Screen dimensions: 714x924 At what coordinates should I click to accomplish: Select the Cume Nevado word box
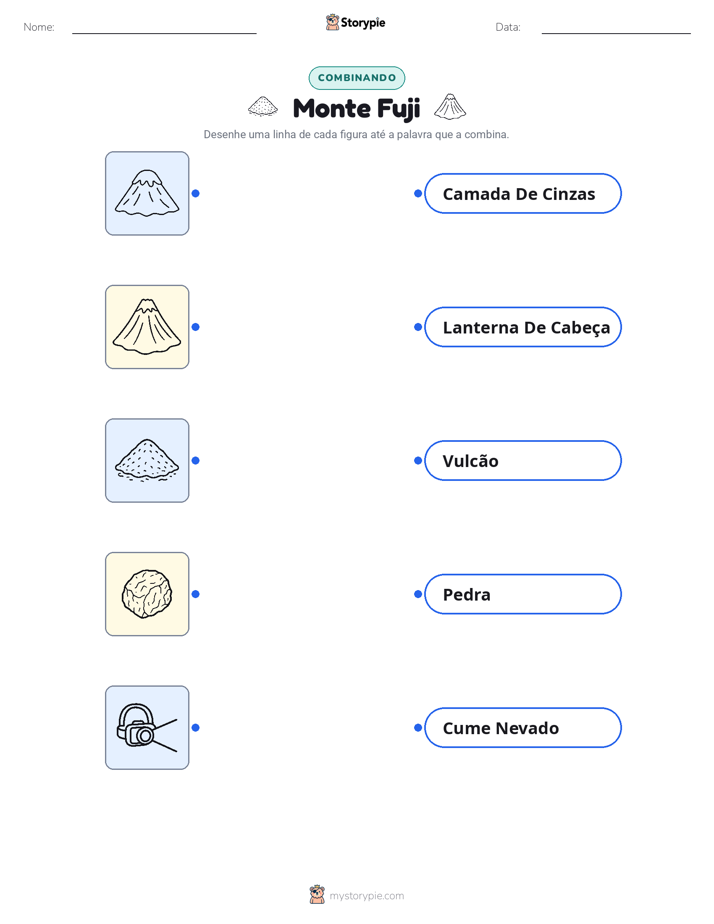tap(523, 728)
